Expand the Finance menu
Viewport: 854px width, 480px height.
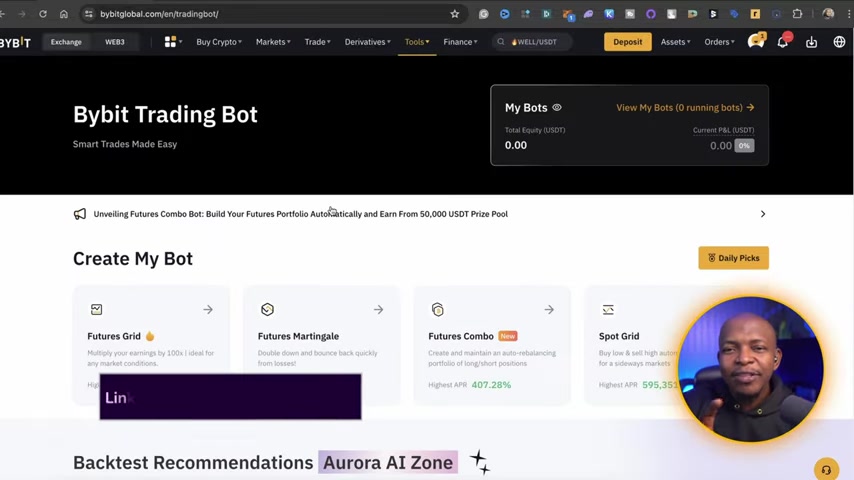(460, 42)
